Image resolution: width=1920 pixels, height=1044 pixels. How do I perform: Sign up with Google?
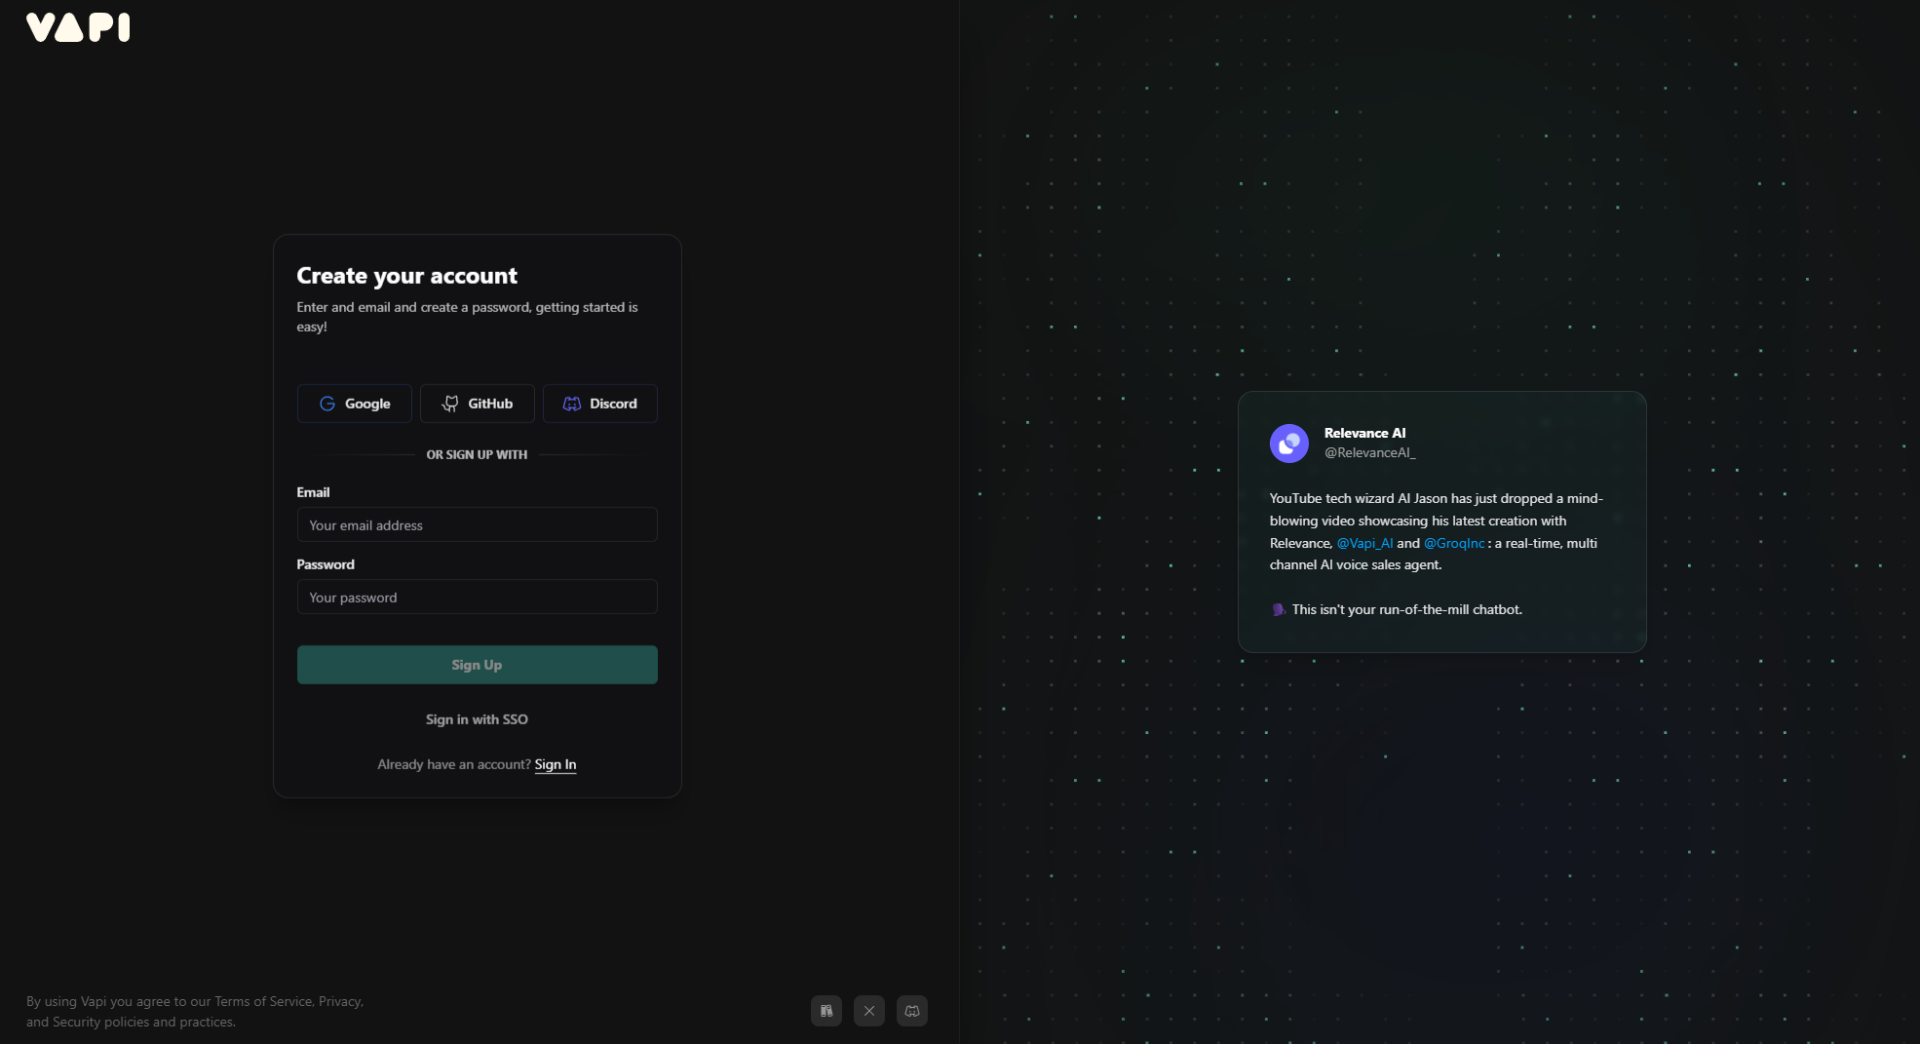point(354,404)
